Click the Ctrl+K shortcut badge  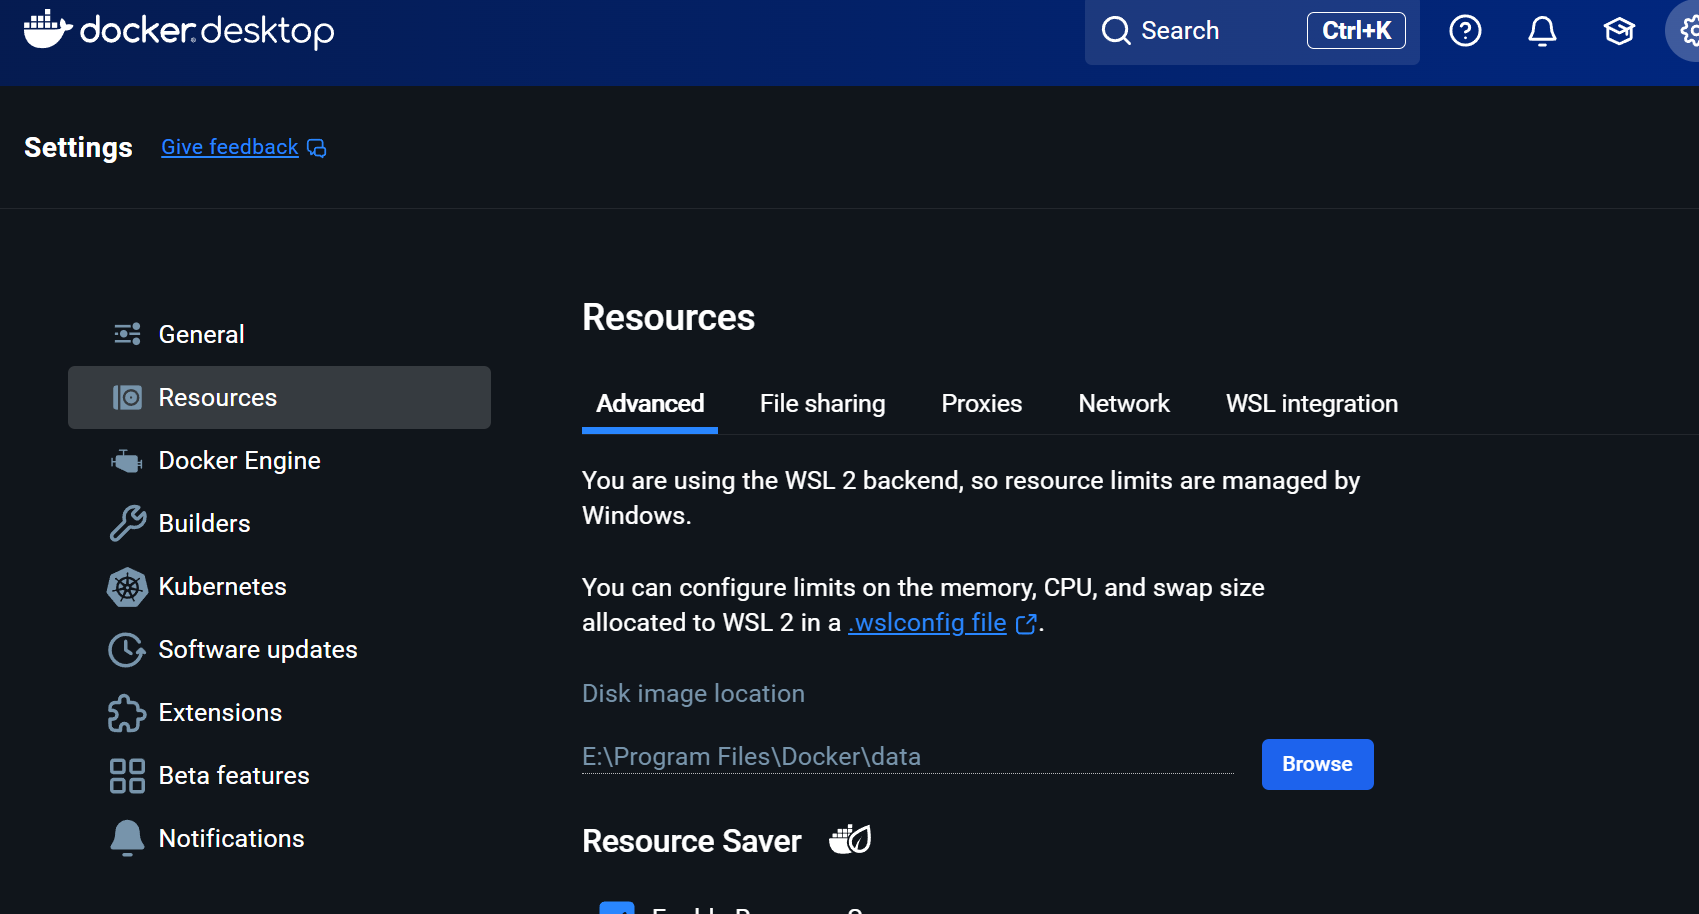coord(1356,31)
